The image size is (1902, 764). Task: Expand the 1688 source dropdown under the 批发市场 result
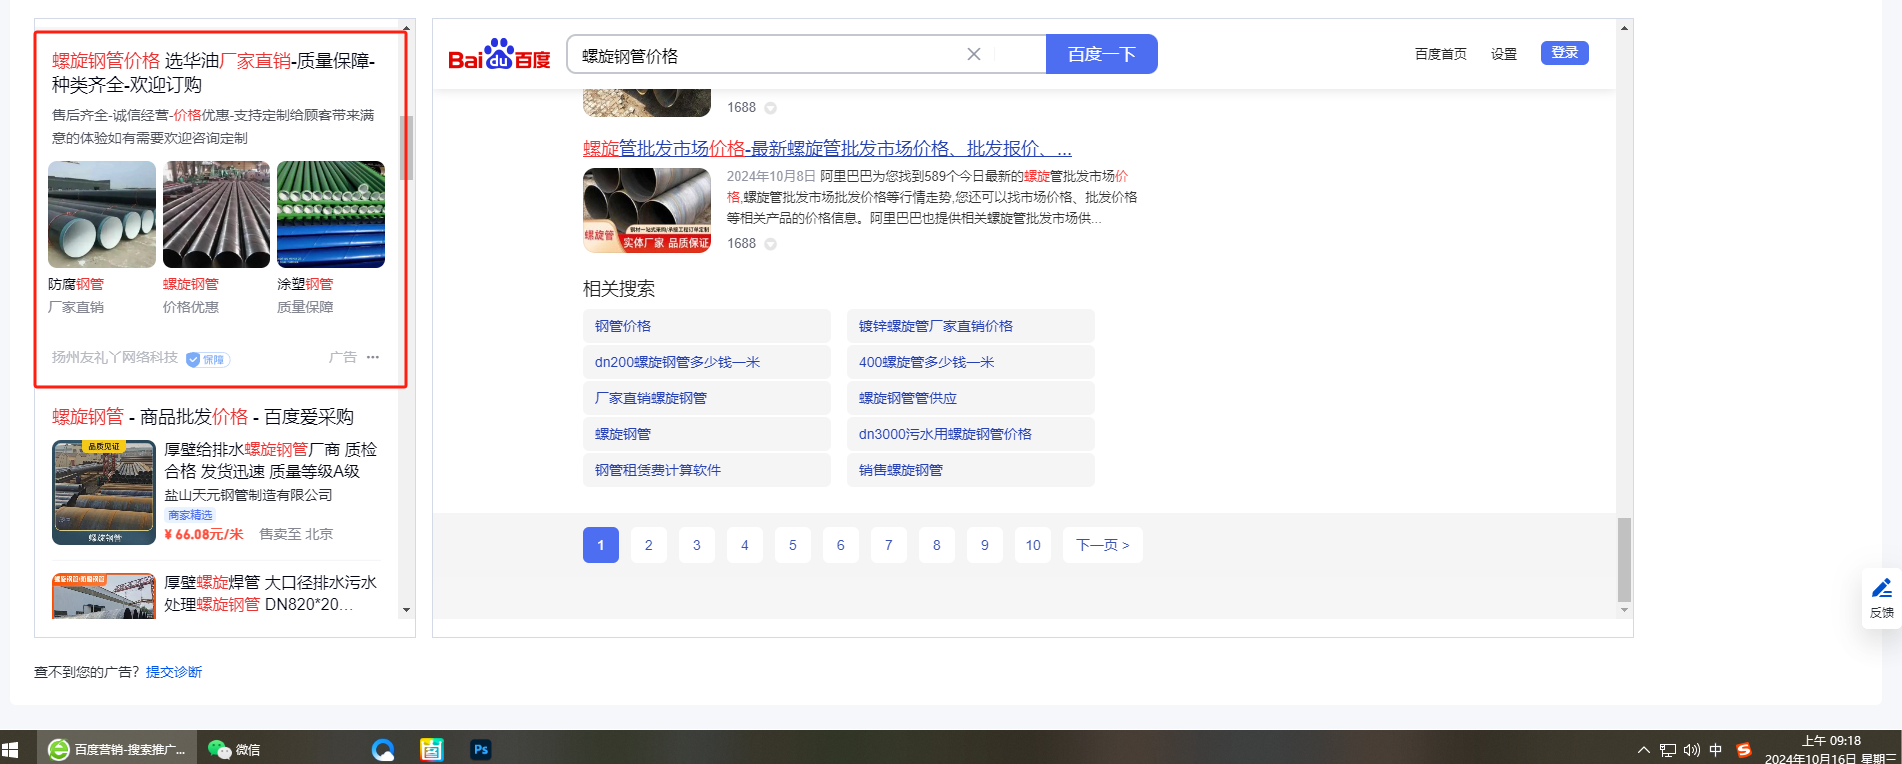(x=770, y=244)
